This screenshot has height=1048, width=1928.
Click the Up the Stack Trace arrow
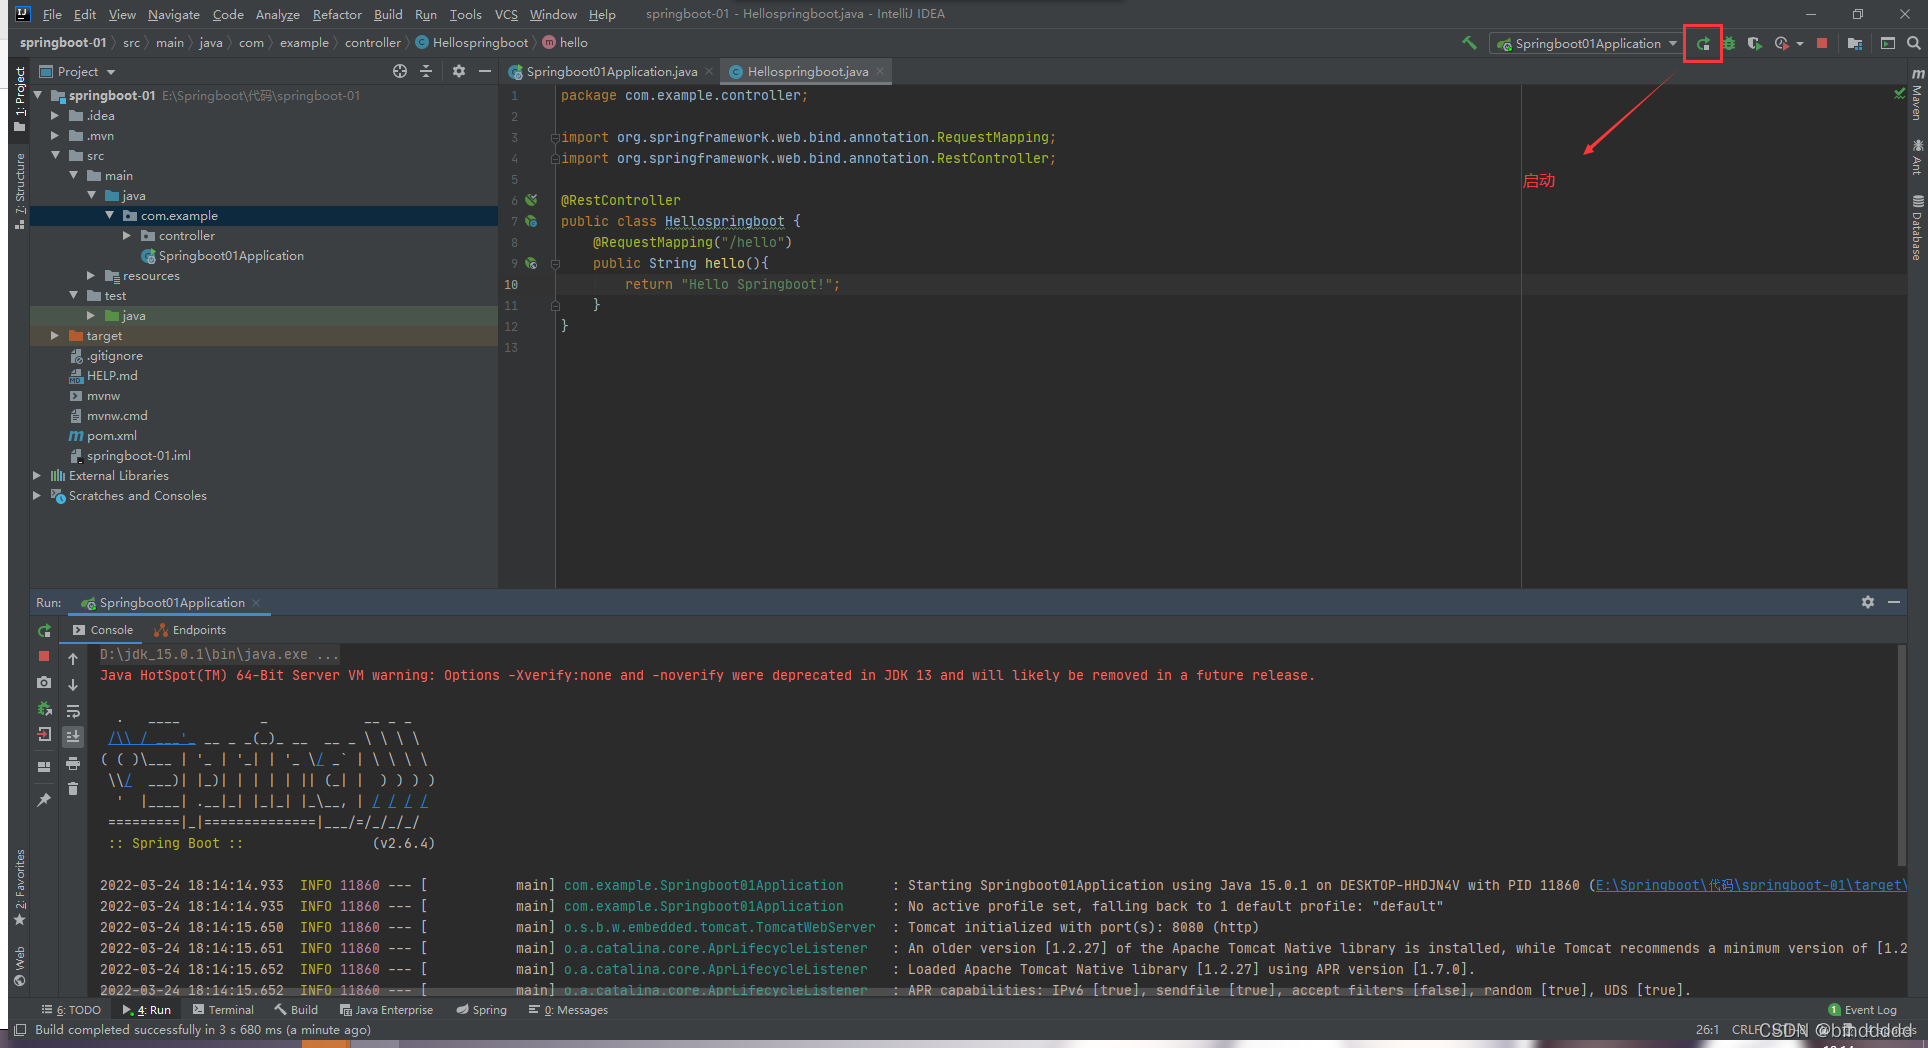[73, 659]
